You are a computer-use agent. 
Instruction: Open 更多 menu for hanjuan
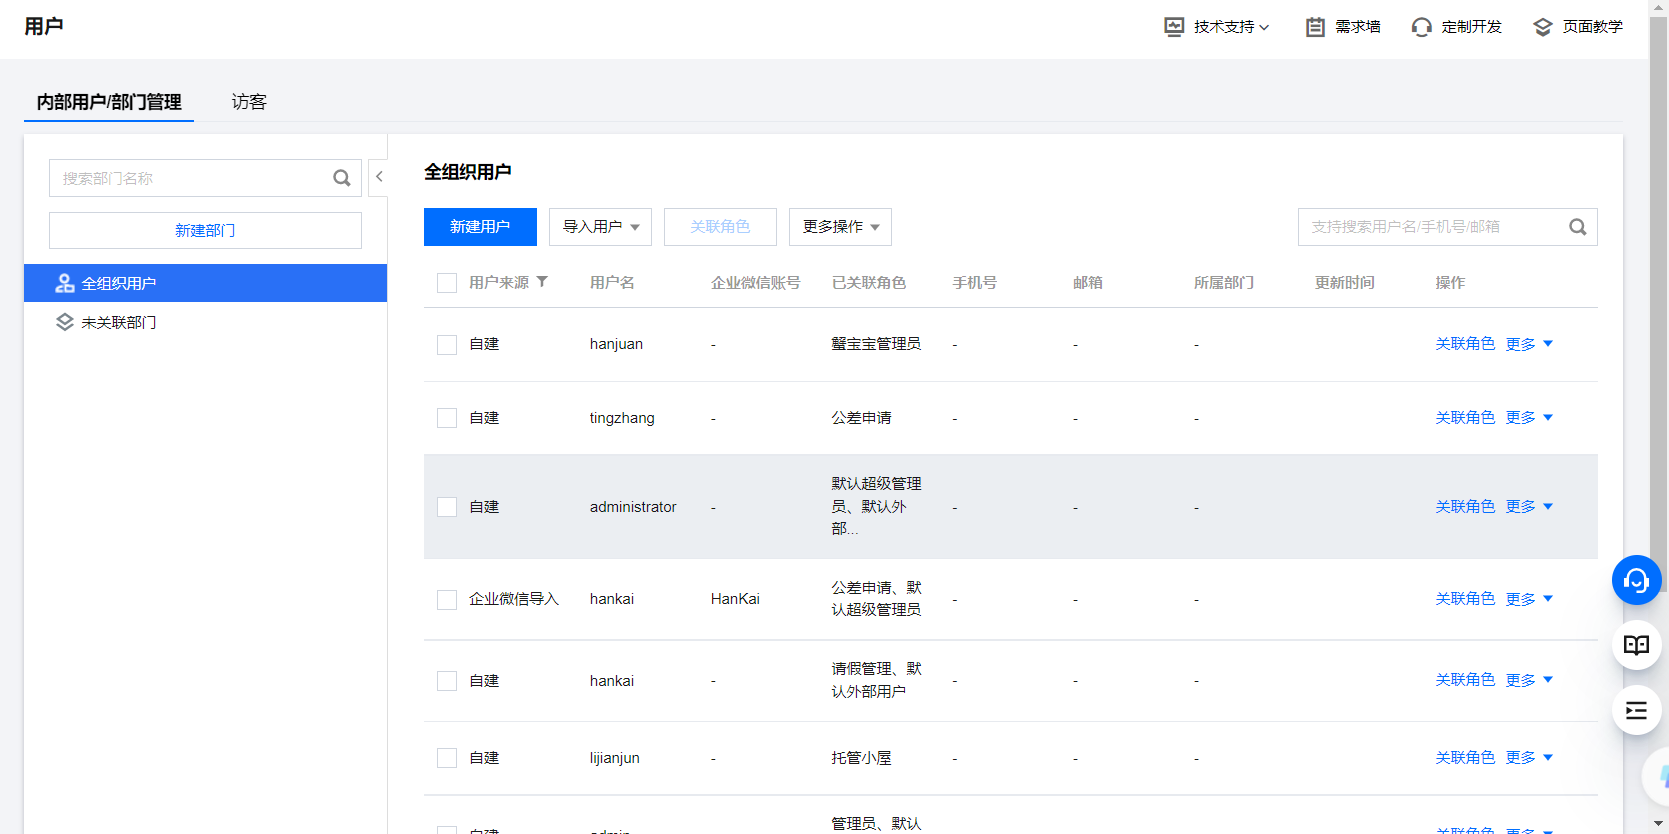coord(1529,344)
